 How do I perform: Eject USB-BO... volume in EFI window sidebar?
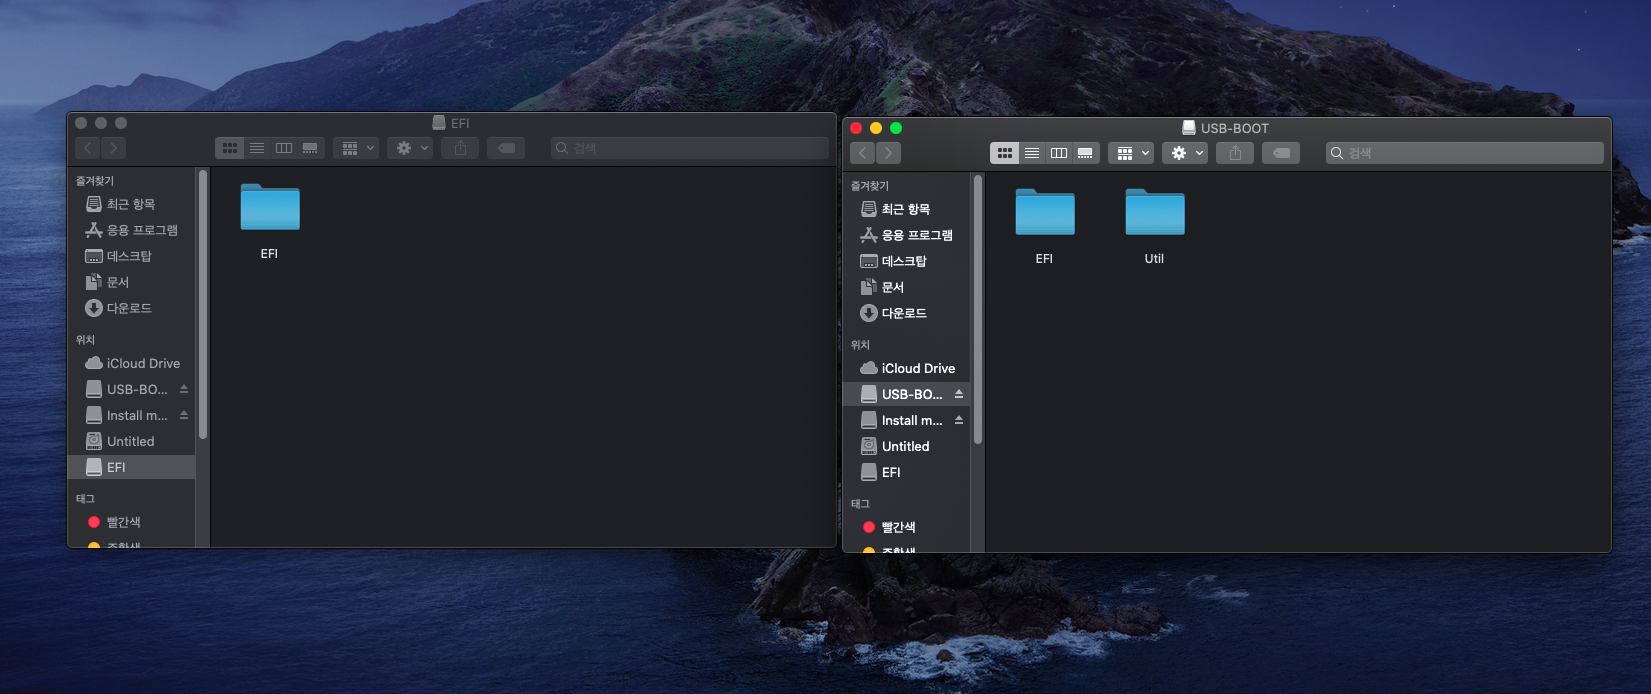[184, 389]
